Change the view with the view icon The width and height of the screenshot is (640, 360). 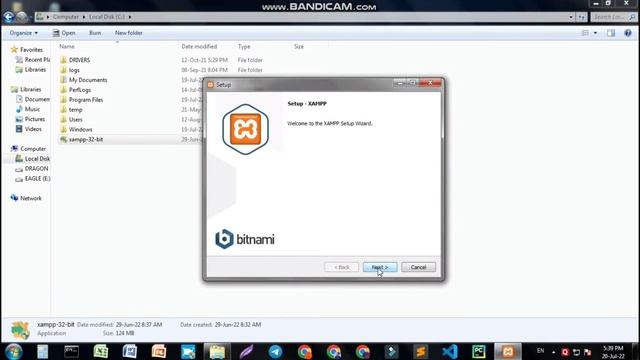click(x=585, y=33)
